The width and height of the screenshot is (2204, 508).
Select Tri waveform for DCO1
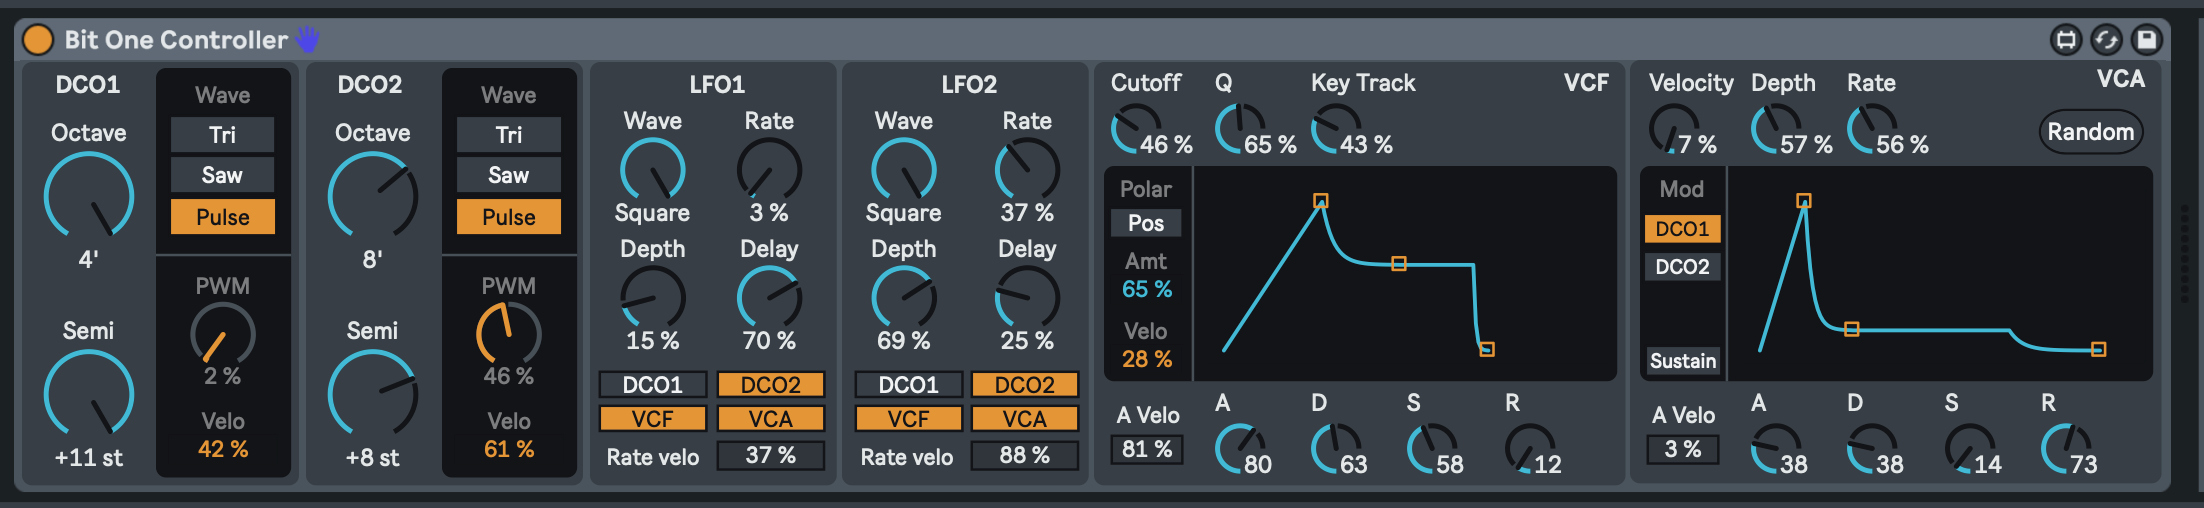tap(222, 135)
